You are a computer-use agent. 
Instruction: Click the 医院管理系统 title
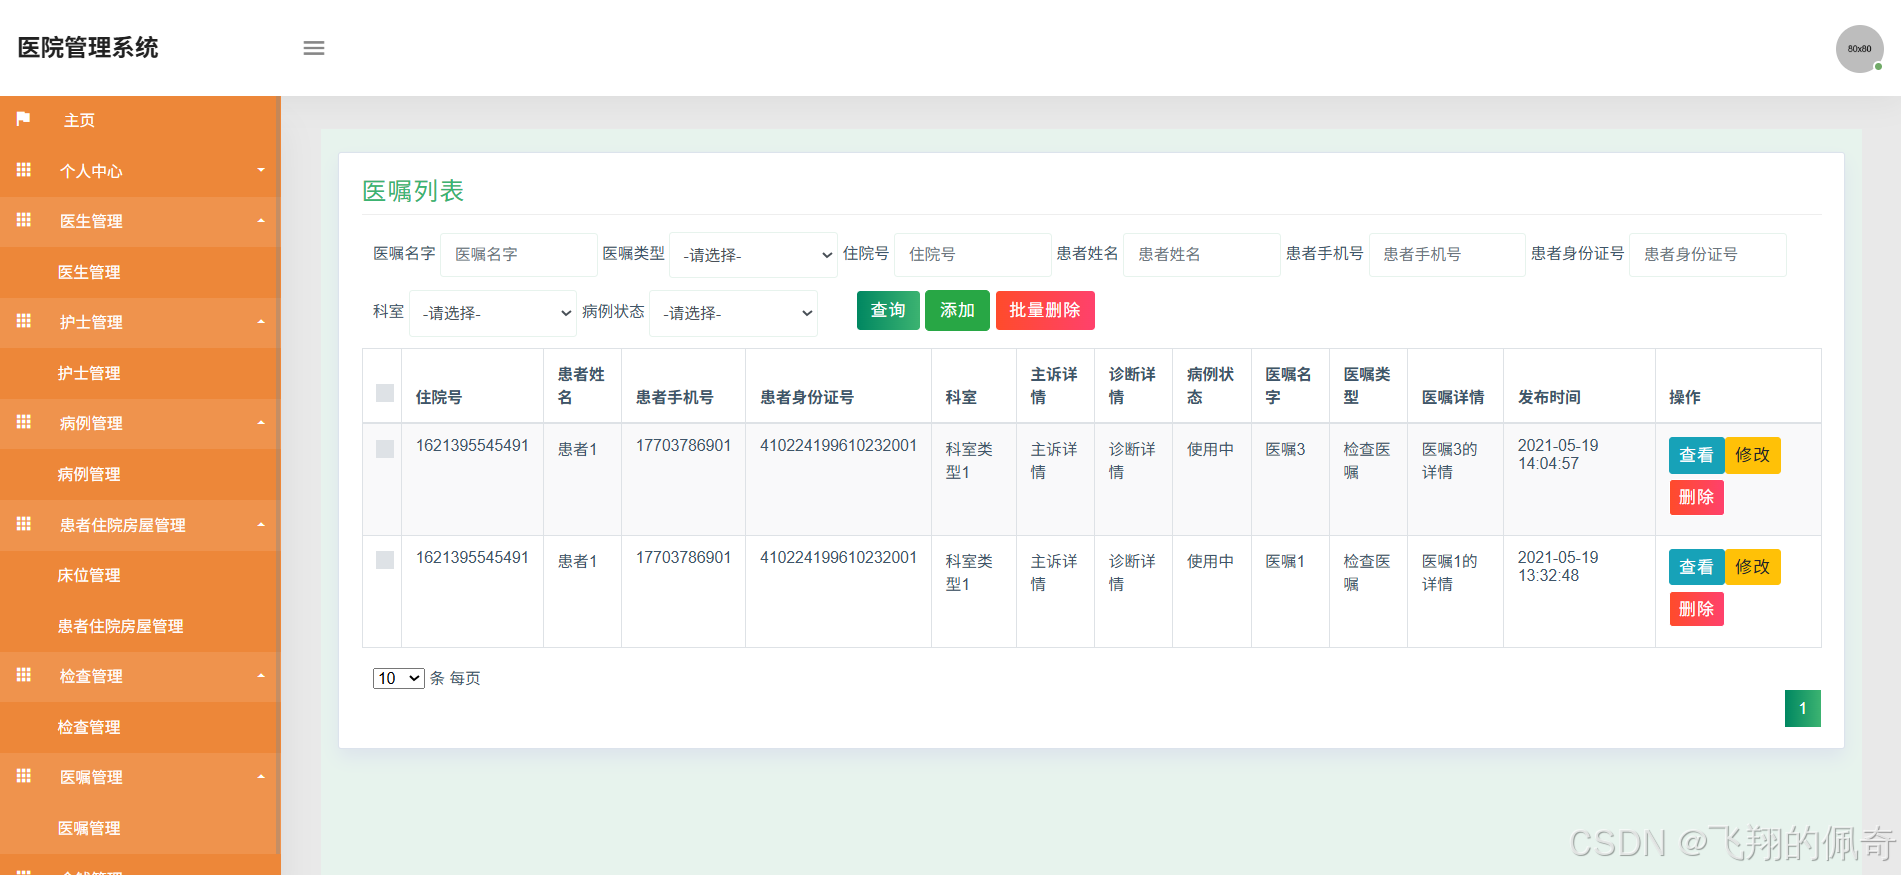coord(88,48)
